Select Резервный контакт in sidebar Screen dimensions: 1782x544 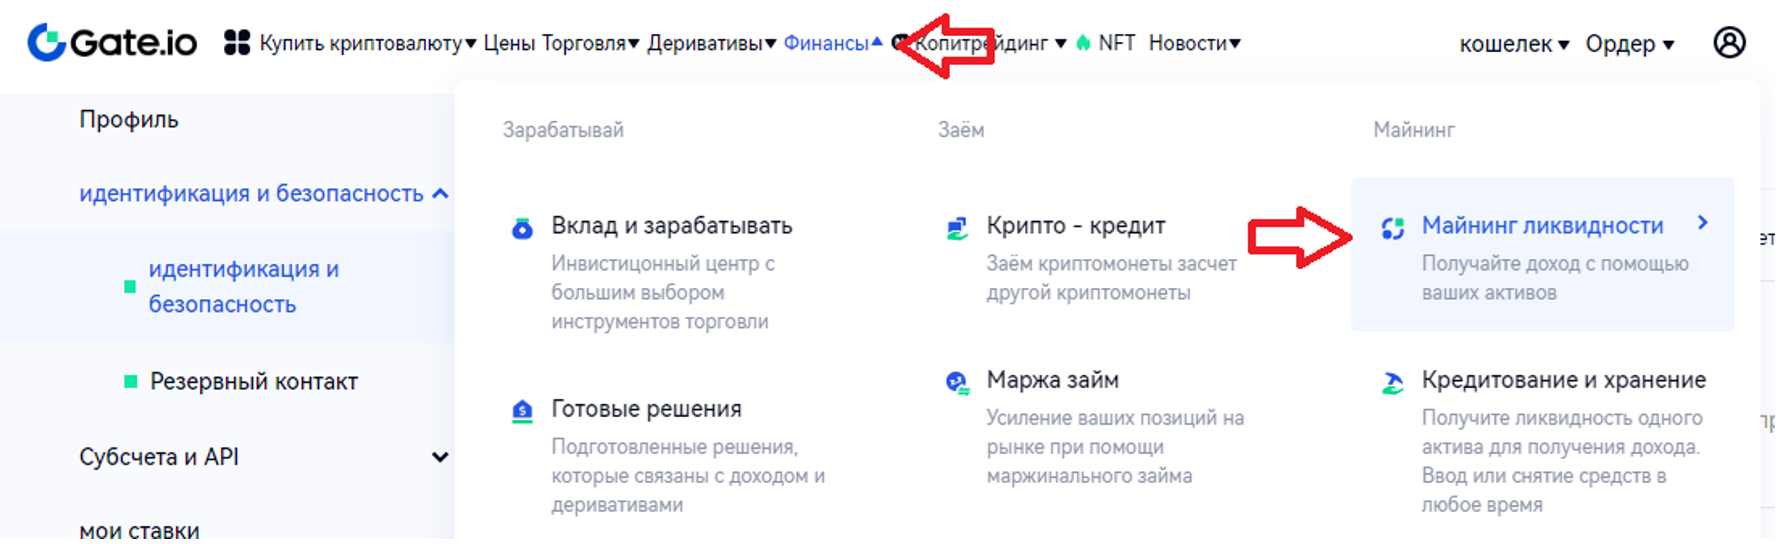click(x=253, y=381)
